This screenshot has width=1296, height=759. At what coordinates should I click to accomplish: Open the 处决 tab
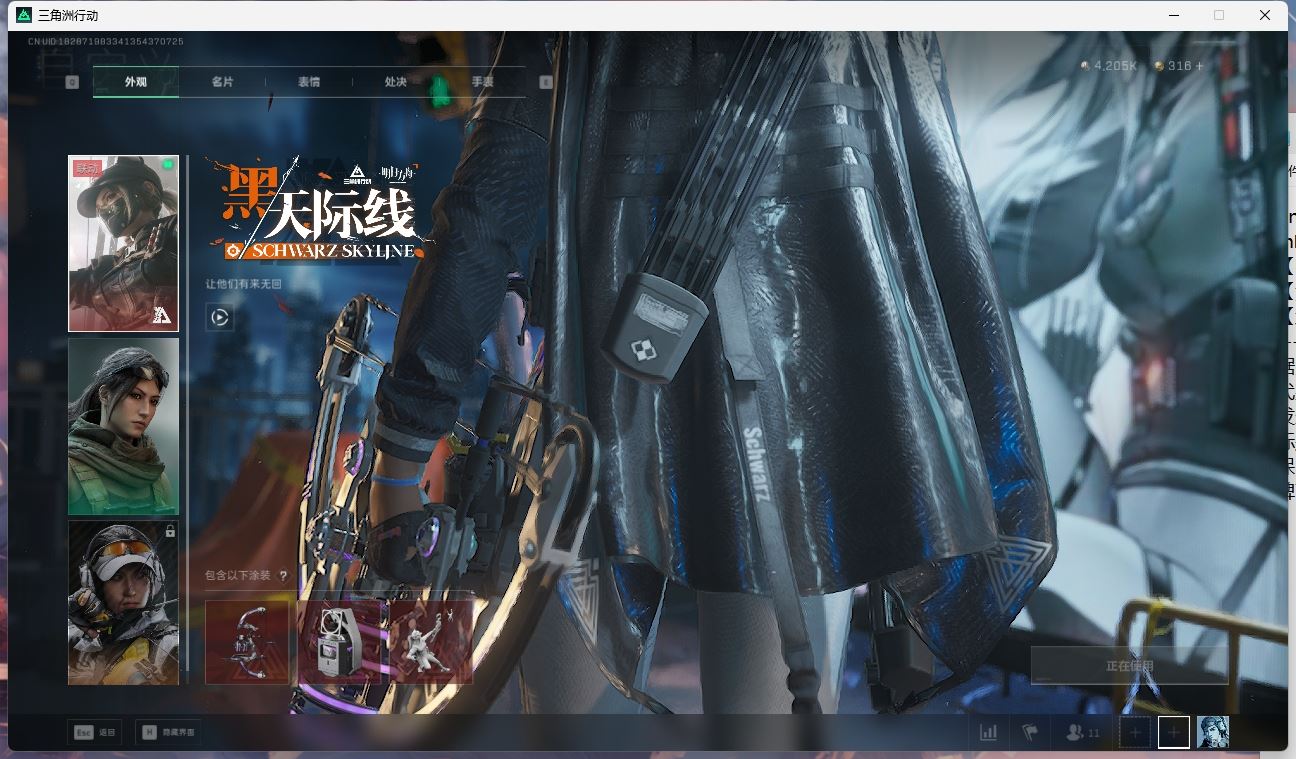pos(396,82)
